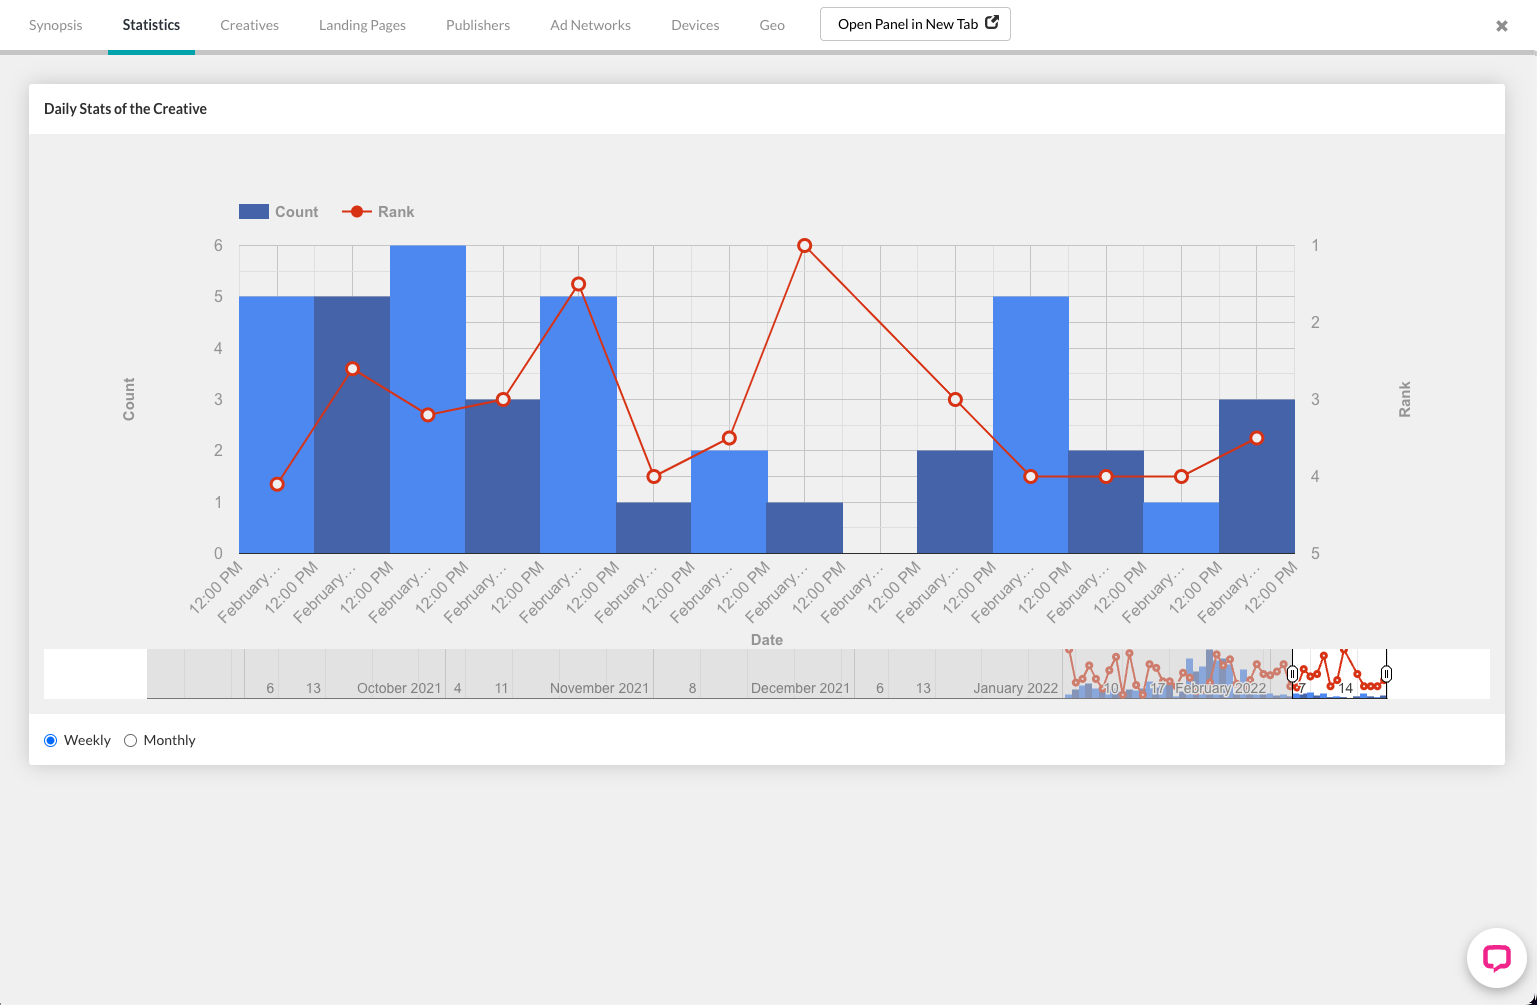
Task: Click the February 2022 region in the timeline
Action: (1220, 688)
